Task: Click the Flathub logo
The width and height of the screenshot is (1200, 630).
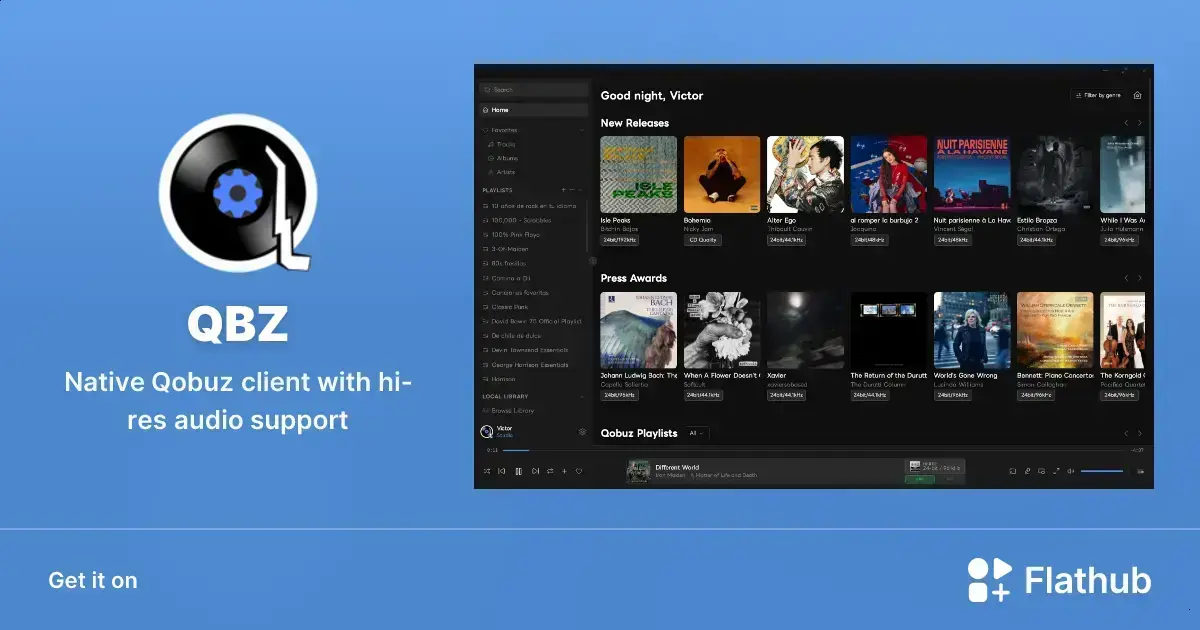Action: coord(1059,580)
